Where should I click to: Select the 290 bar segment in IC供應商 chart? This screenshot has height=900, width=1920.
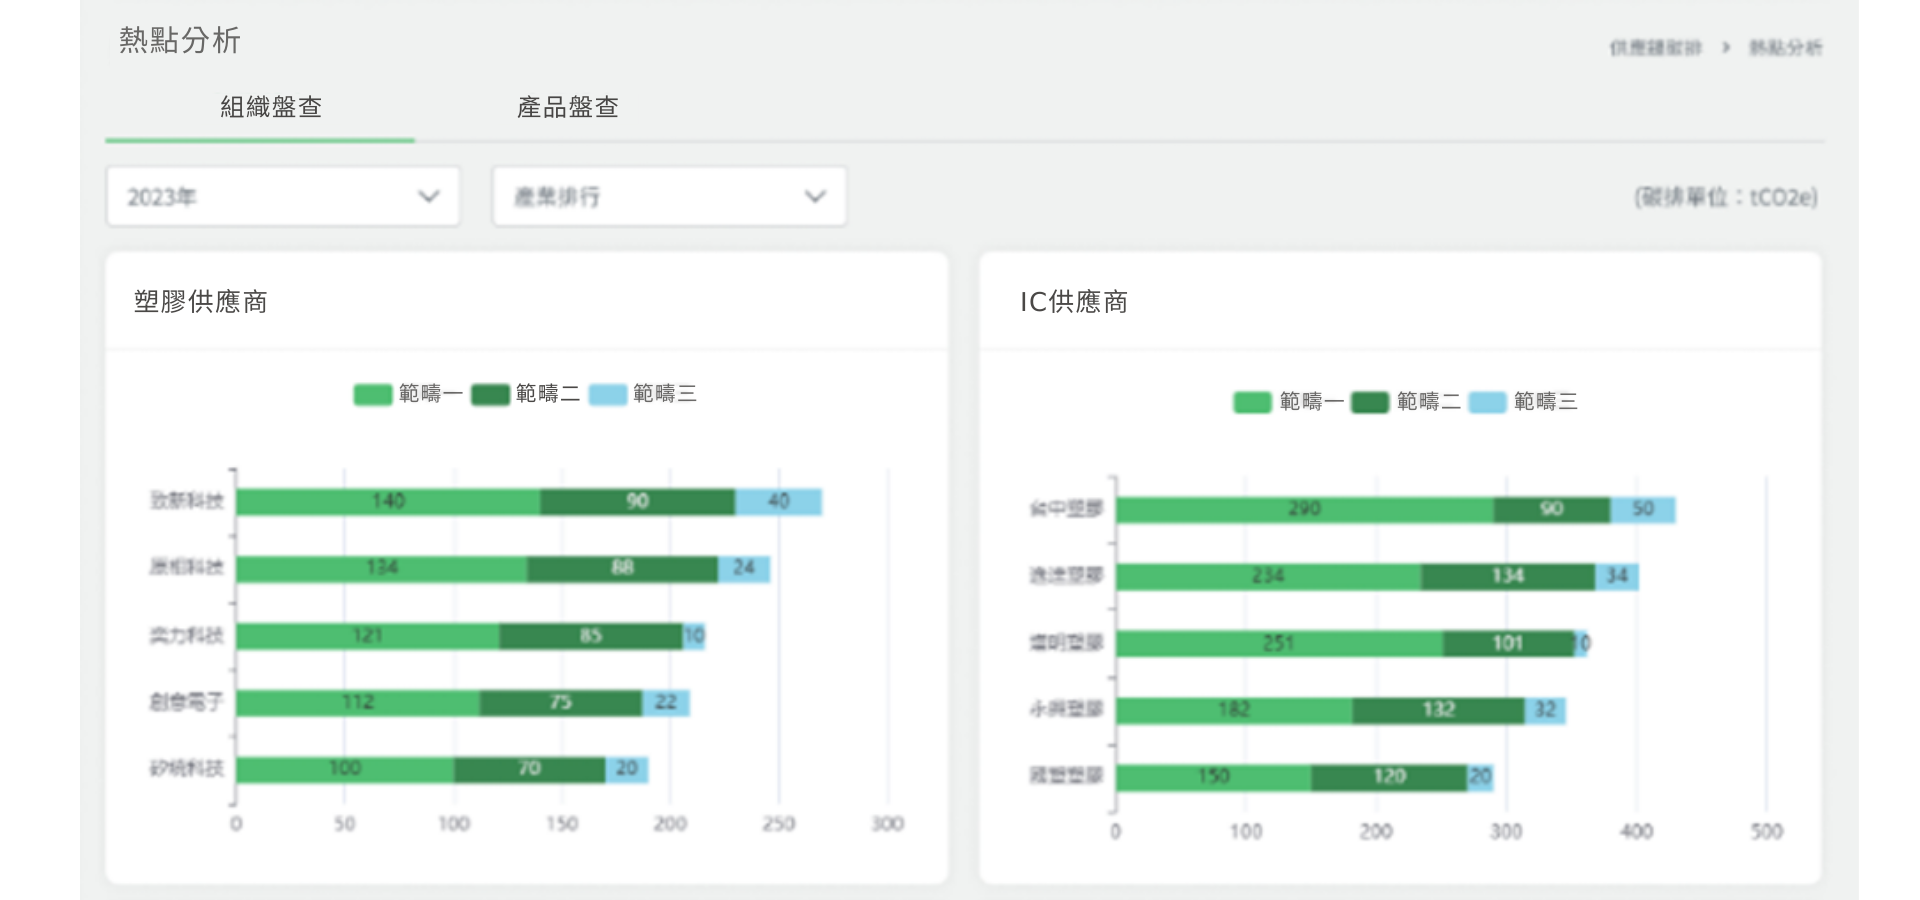click(x=1304, y=510)
